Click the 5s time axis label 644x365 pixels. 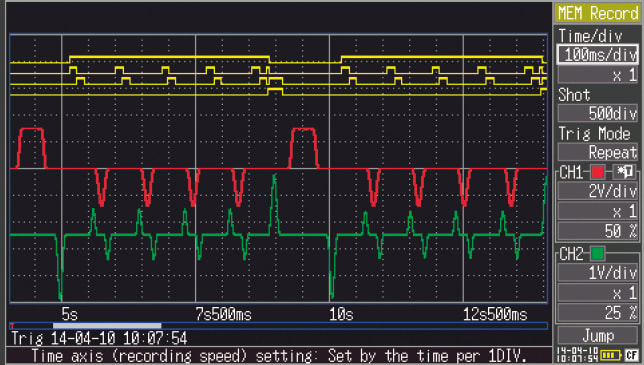pyautogui.click(x=69, y=314)
